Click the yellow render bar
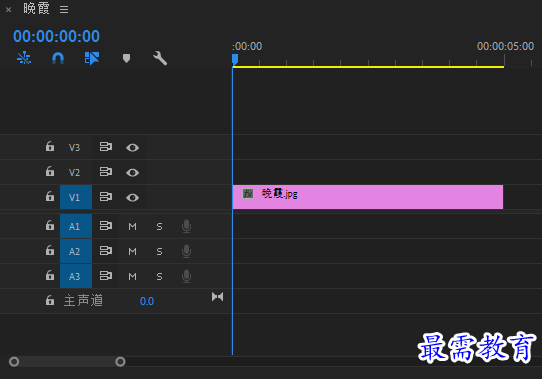 pos(368,67)
